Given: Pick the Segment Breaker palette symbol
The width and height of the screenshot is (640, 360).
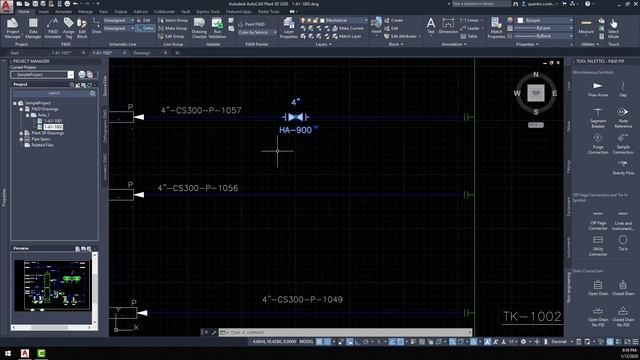Looking at the screenshot, I should pos(598,118).
